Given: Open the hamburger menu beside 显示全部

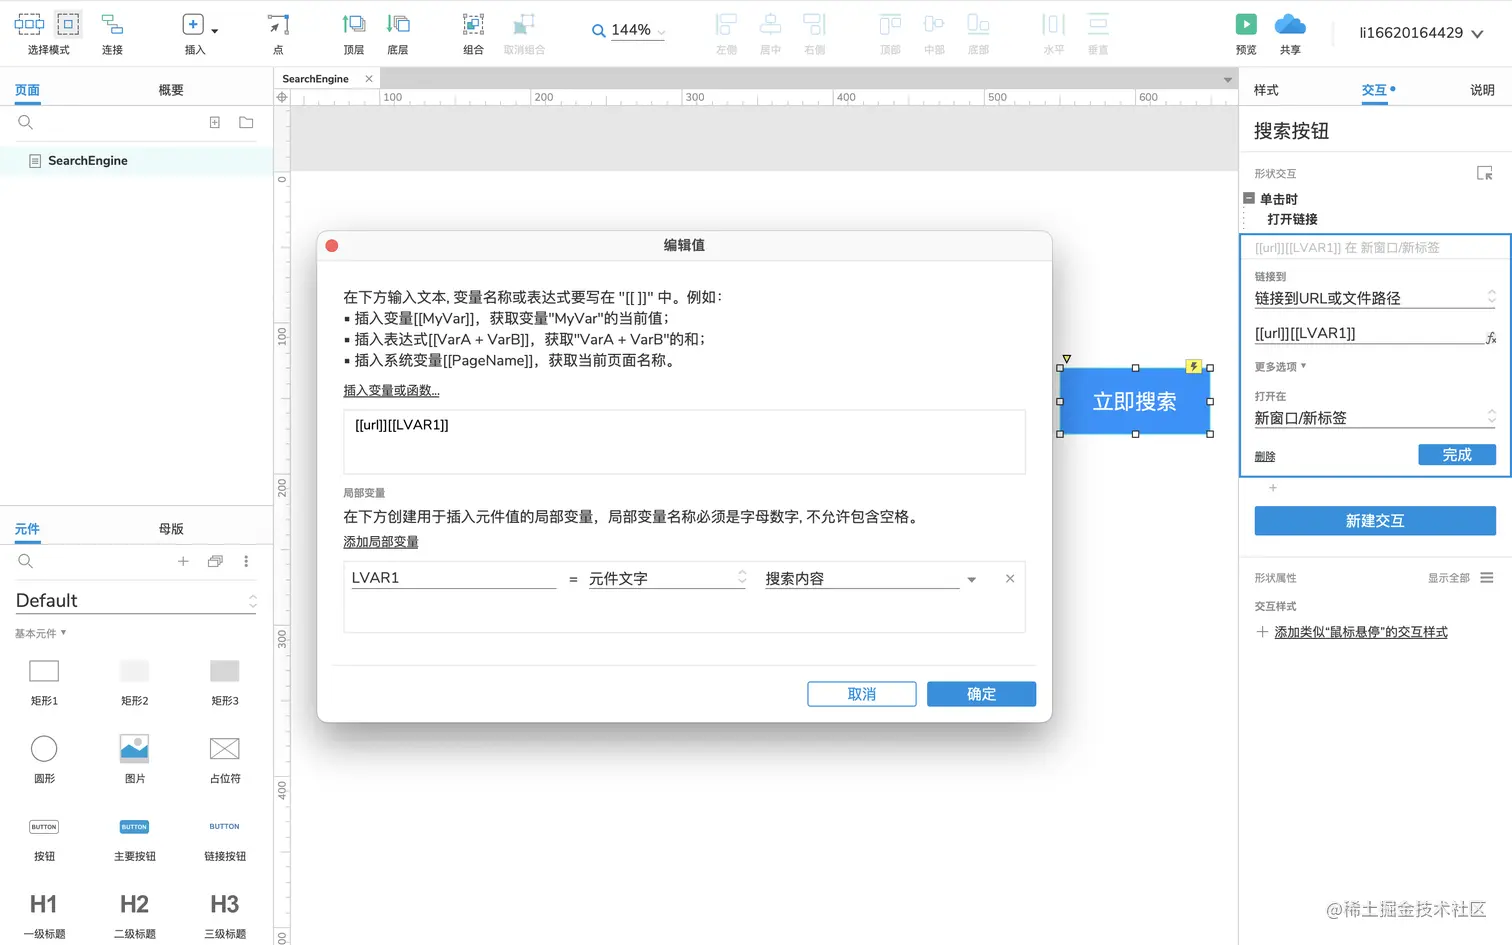Looking at the screenshot, I should click(x=1487, y=578).
